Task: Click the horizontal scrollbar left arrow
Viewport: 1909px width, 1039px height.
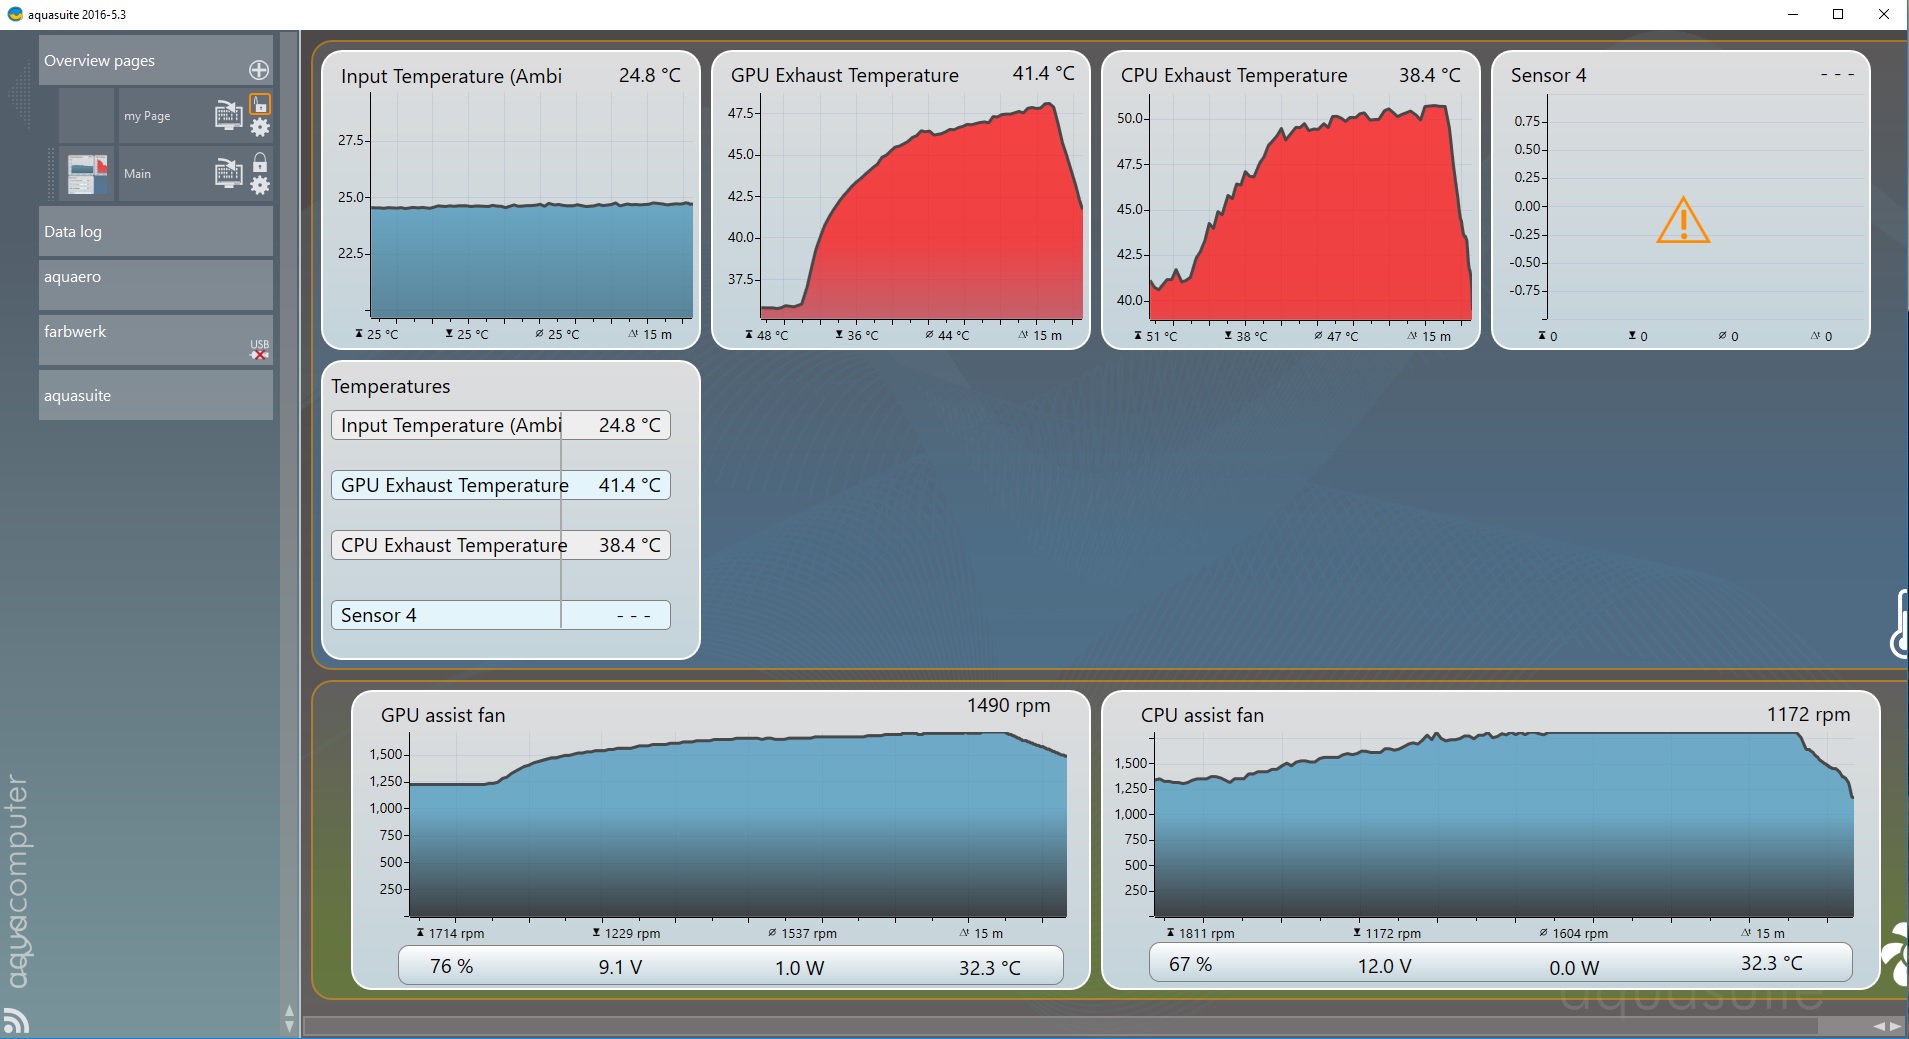Action: 1879,1026
